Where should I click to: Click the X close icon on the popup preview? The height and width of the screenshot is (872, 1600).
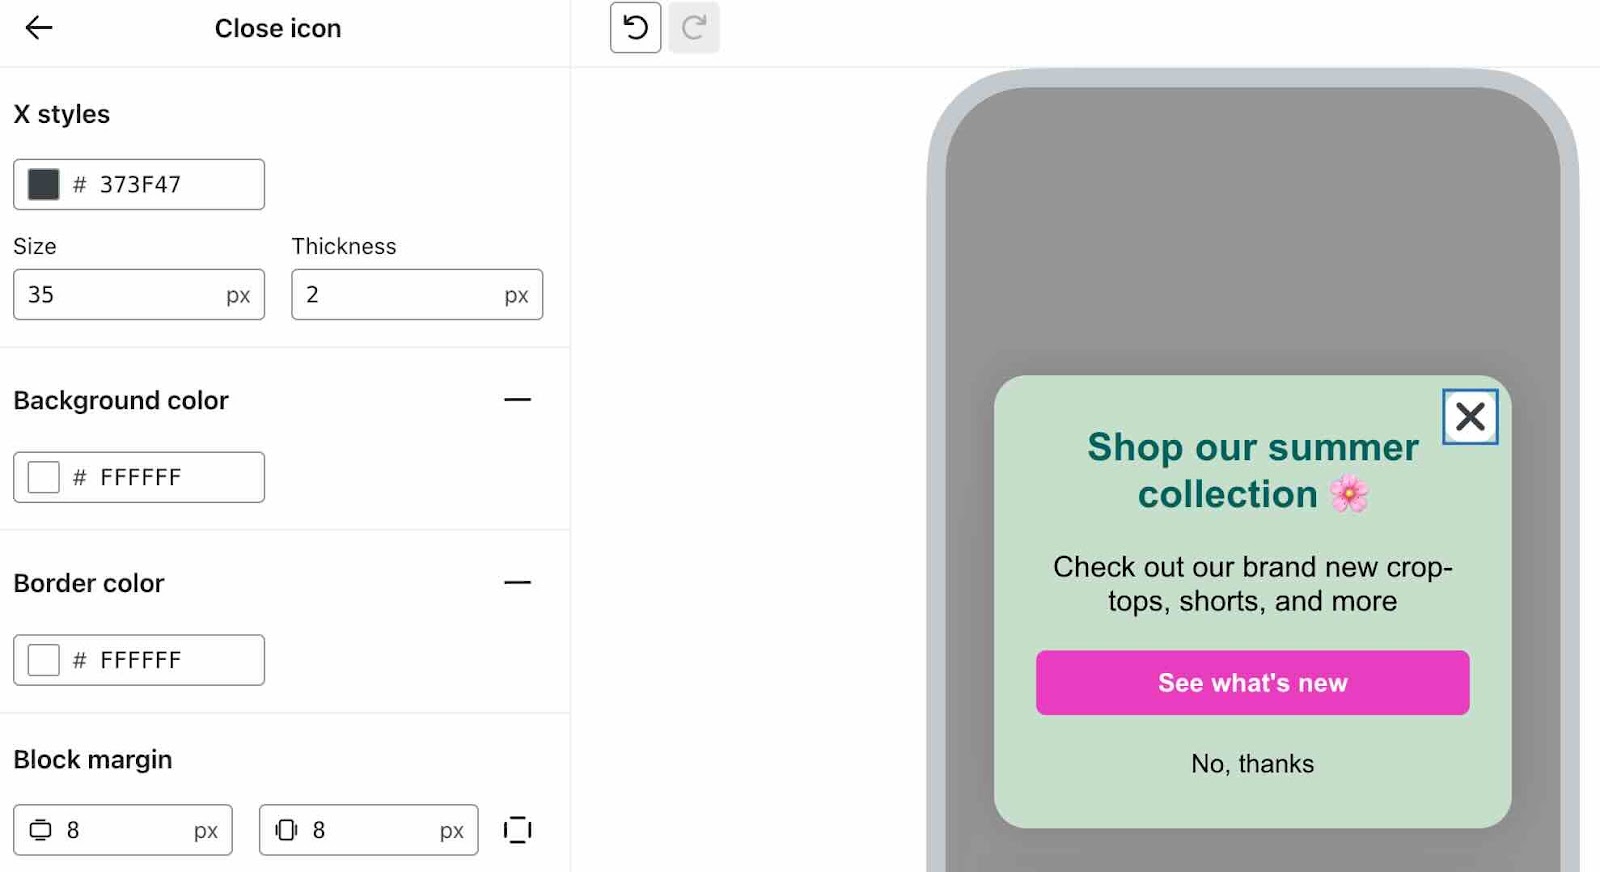tap(1469, 417)
